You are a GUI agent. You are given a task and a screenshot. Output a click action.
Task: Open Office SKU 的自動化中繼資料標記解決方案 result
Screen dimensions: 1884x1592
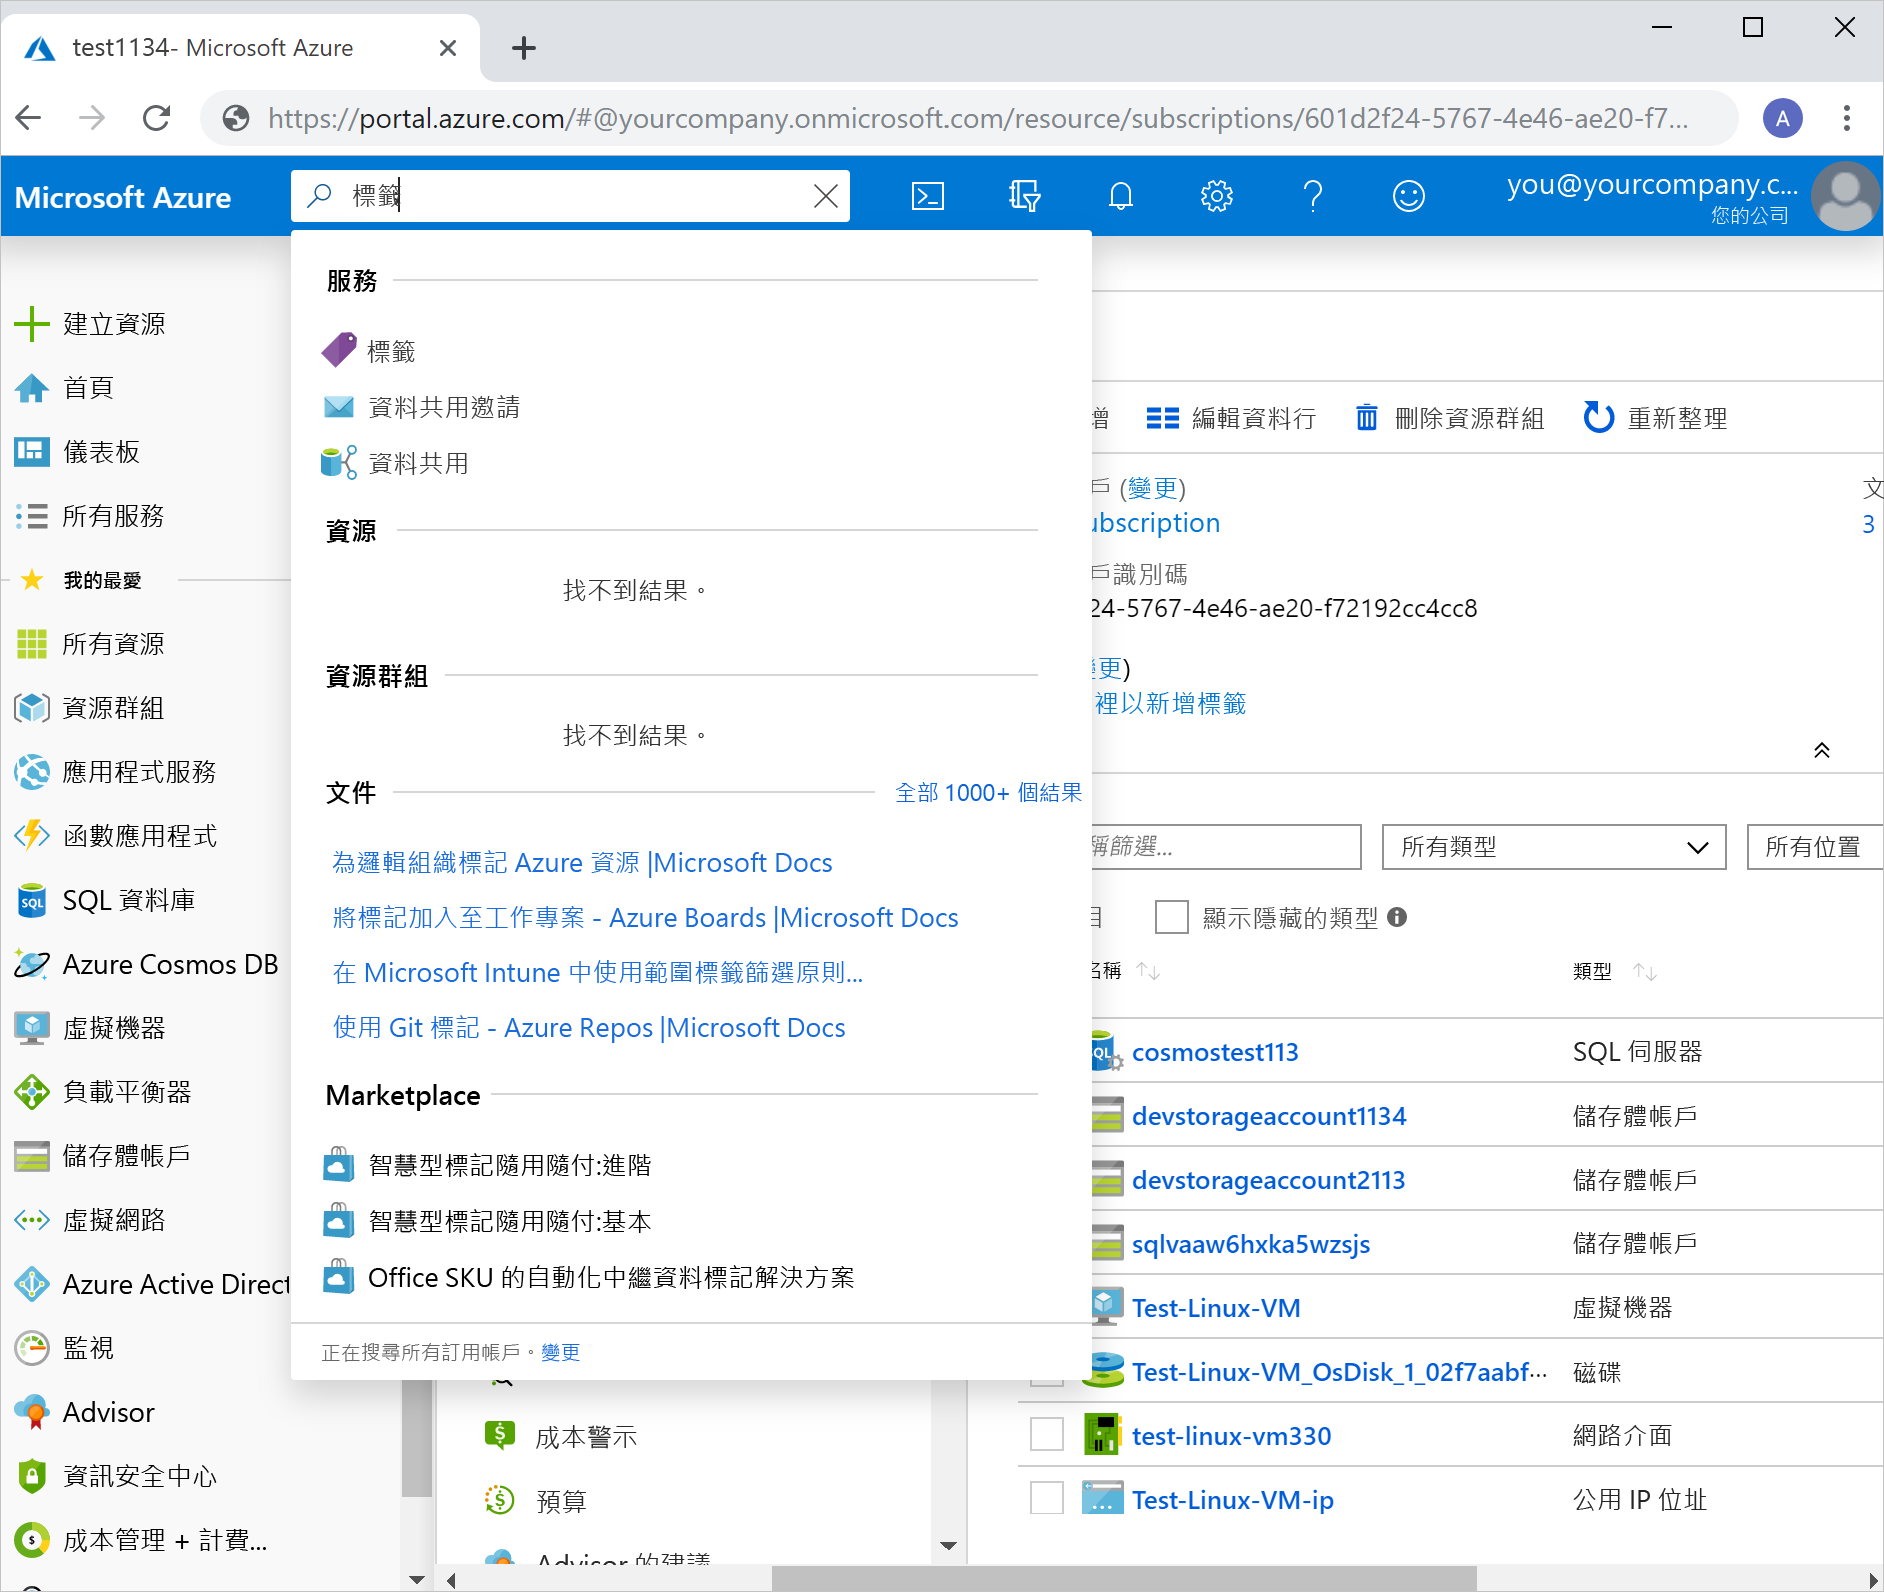coord(589,1277)
